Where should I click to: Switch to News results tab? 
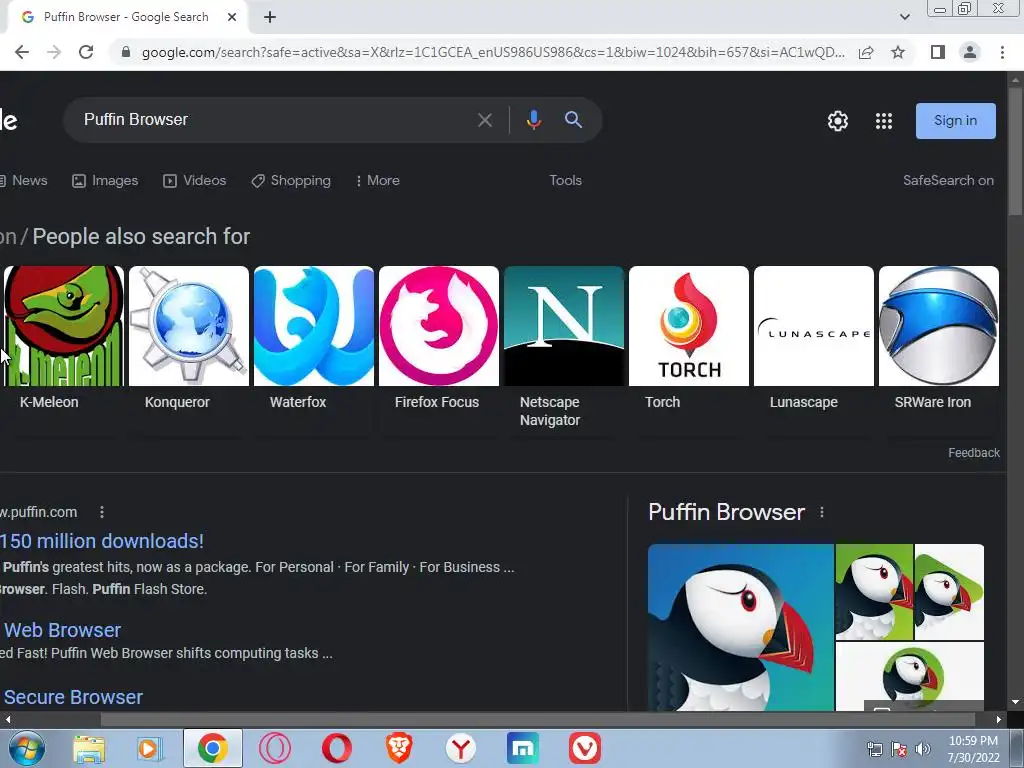click(24, 180)
